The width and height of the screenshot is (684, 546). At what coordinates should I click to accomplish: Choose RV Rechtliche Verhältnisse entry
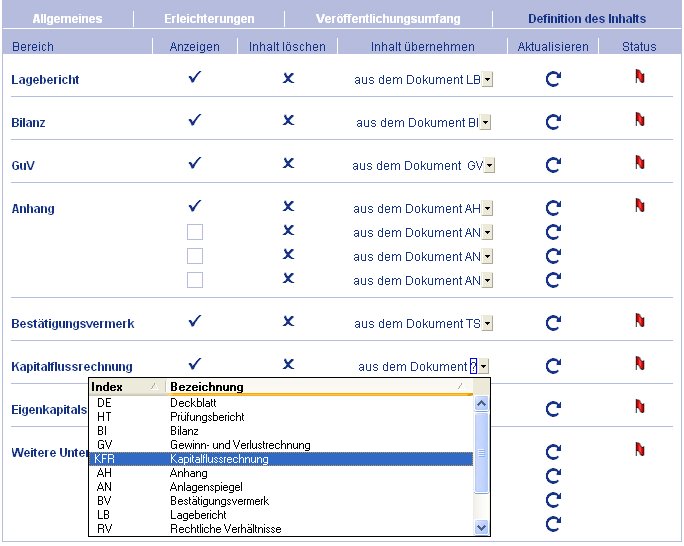[x=281, y=529]
